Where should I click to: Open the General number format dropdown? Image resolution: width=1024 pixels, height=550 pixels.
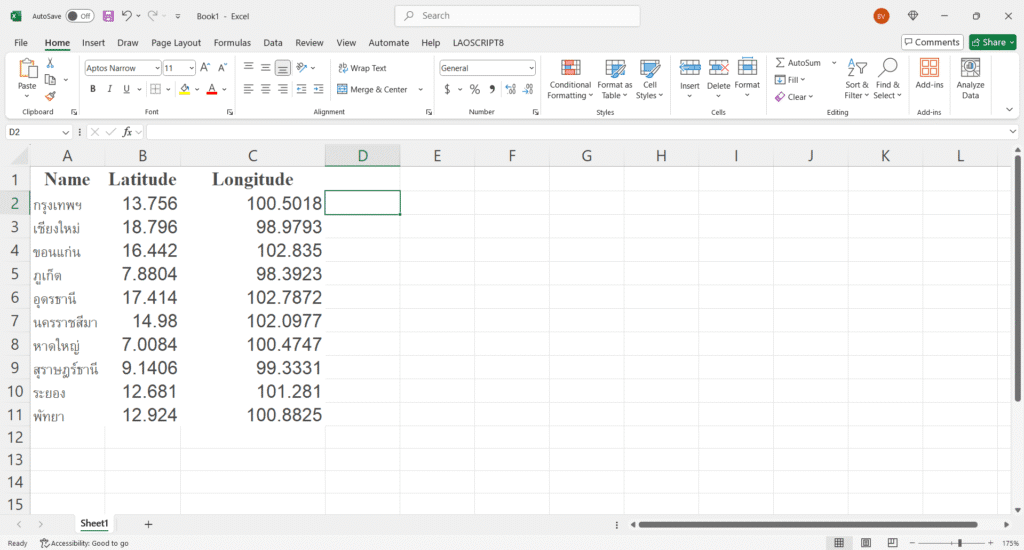click(531, 68)
